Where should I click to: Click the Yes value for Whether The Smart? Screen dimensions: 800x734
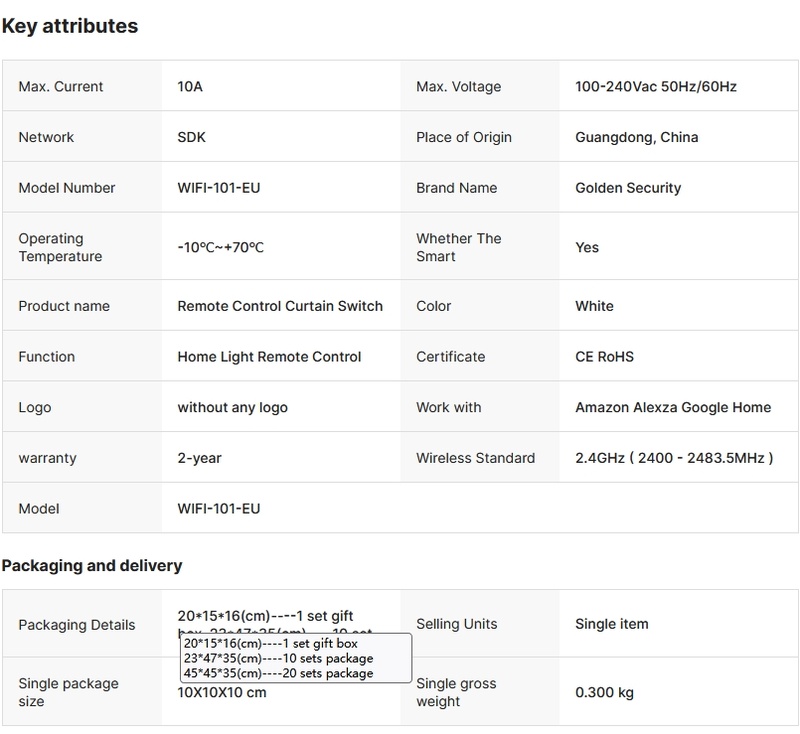(587, 247)
